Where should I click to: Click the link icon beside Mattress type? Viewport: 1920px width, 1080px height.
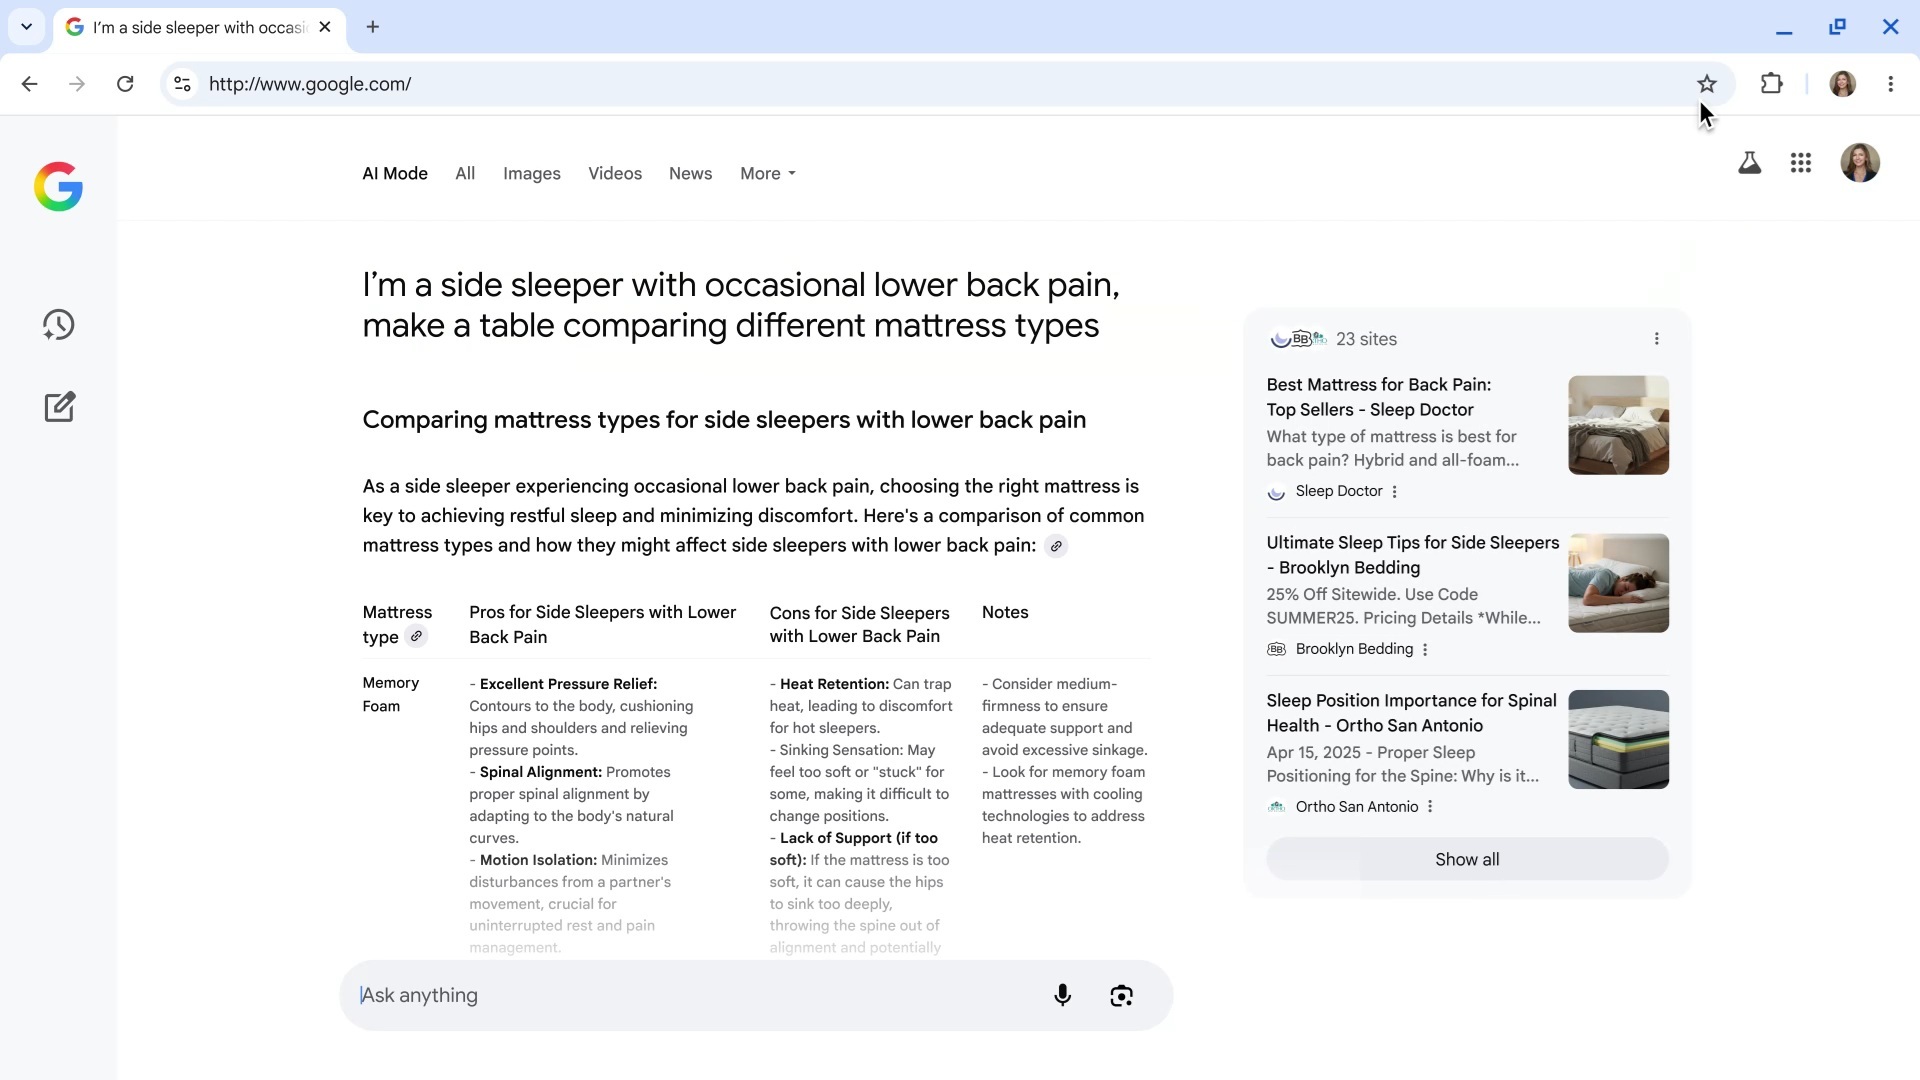(x=416, y=637)
